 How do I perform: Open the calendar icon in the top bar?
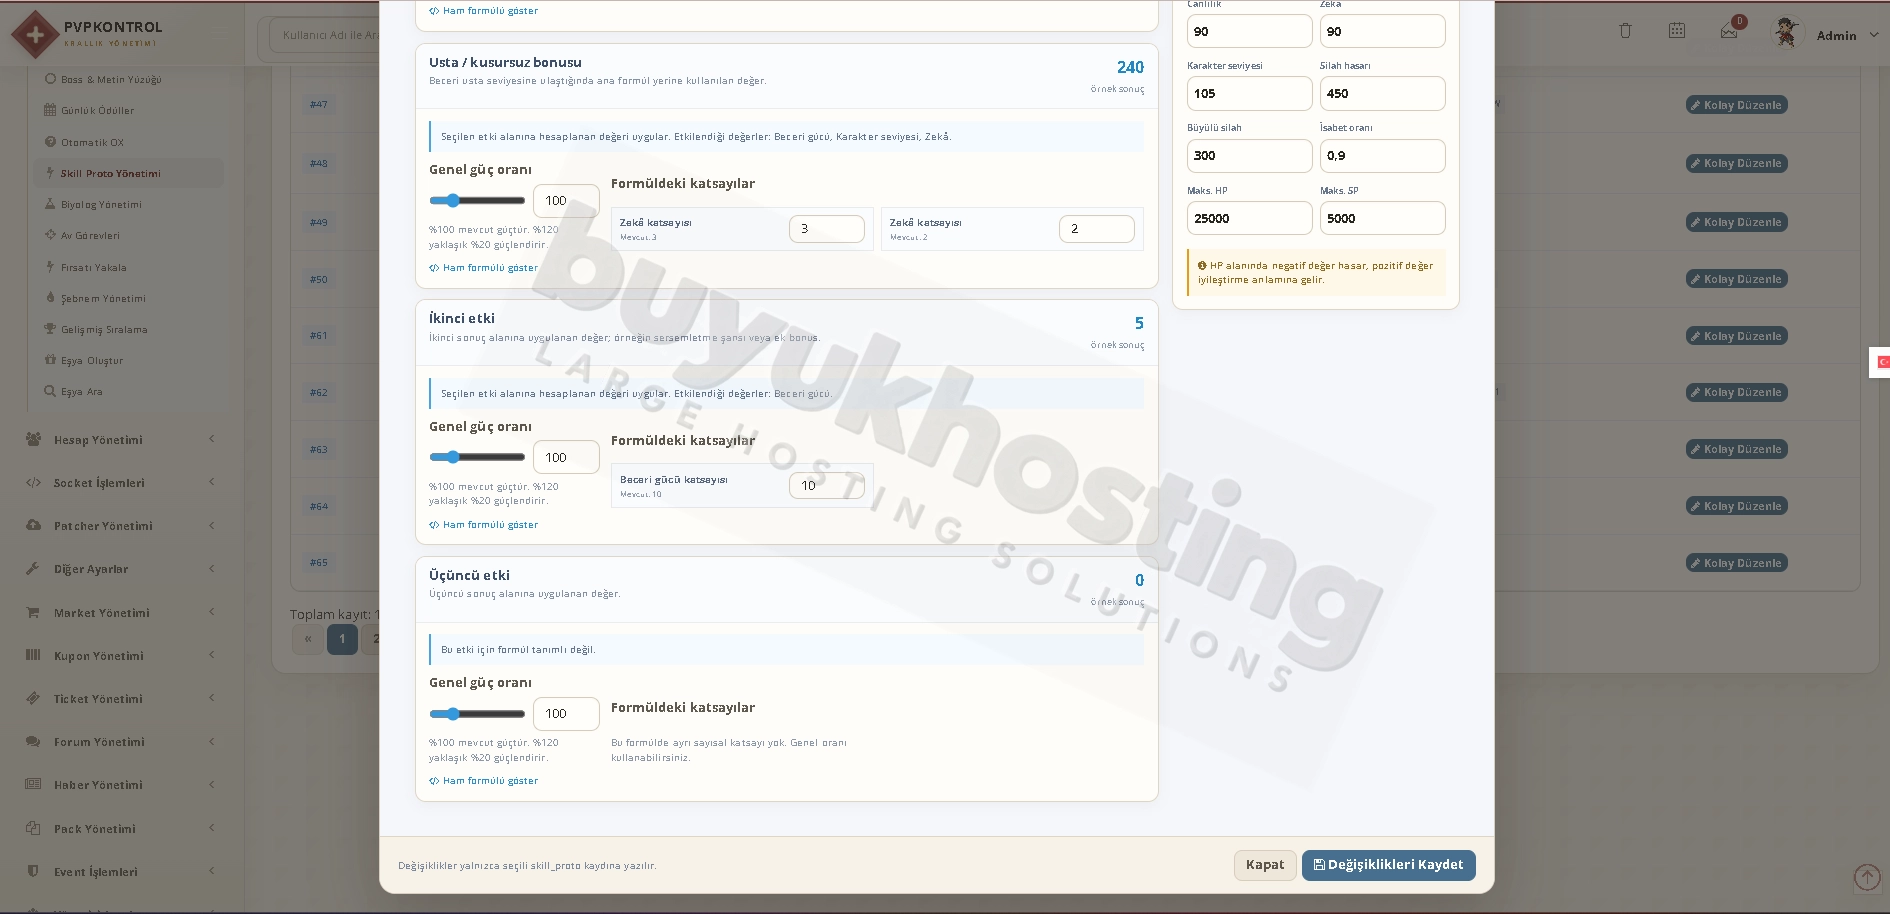pos(1677,31)
